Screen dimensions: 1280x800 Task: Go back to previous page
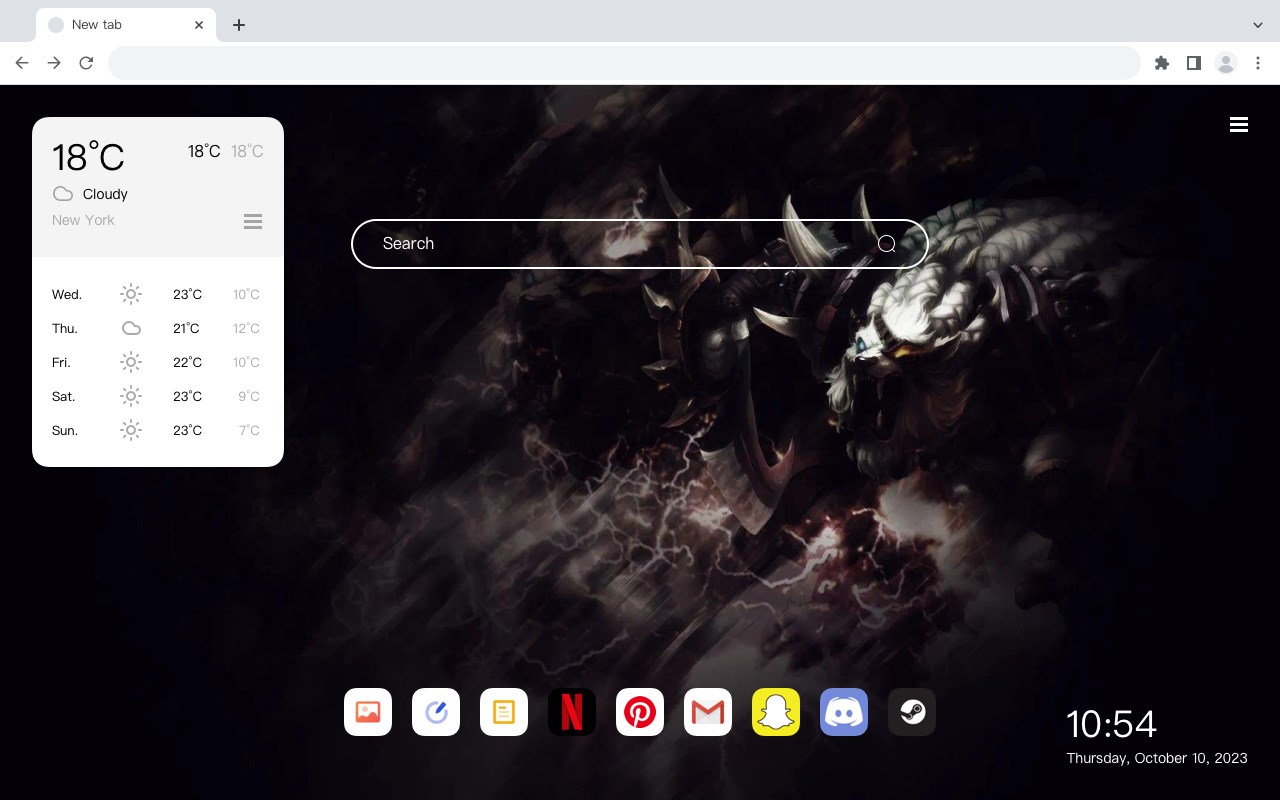tap(22, 63)
